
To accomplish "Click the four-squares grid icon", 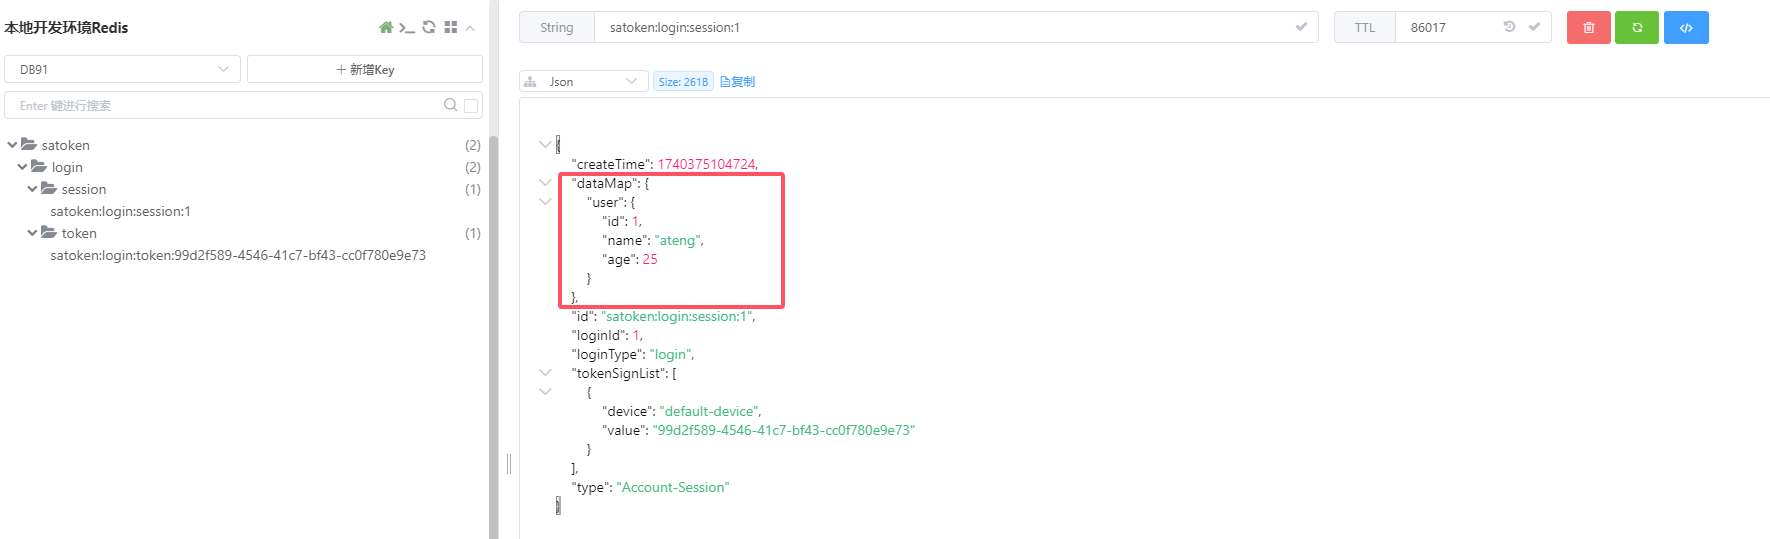I will 451,27.
